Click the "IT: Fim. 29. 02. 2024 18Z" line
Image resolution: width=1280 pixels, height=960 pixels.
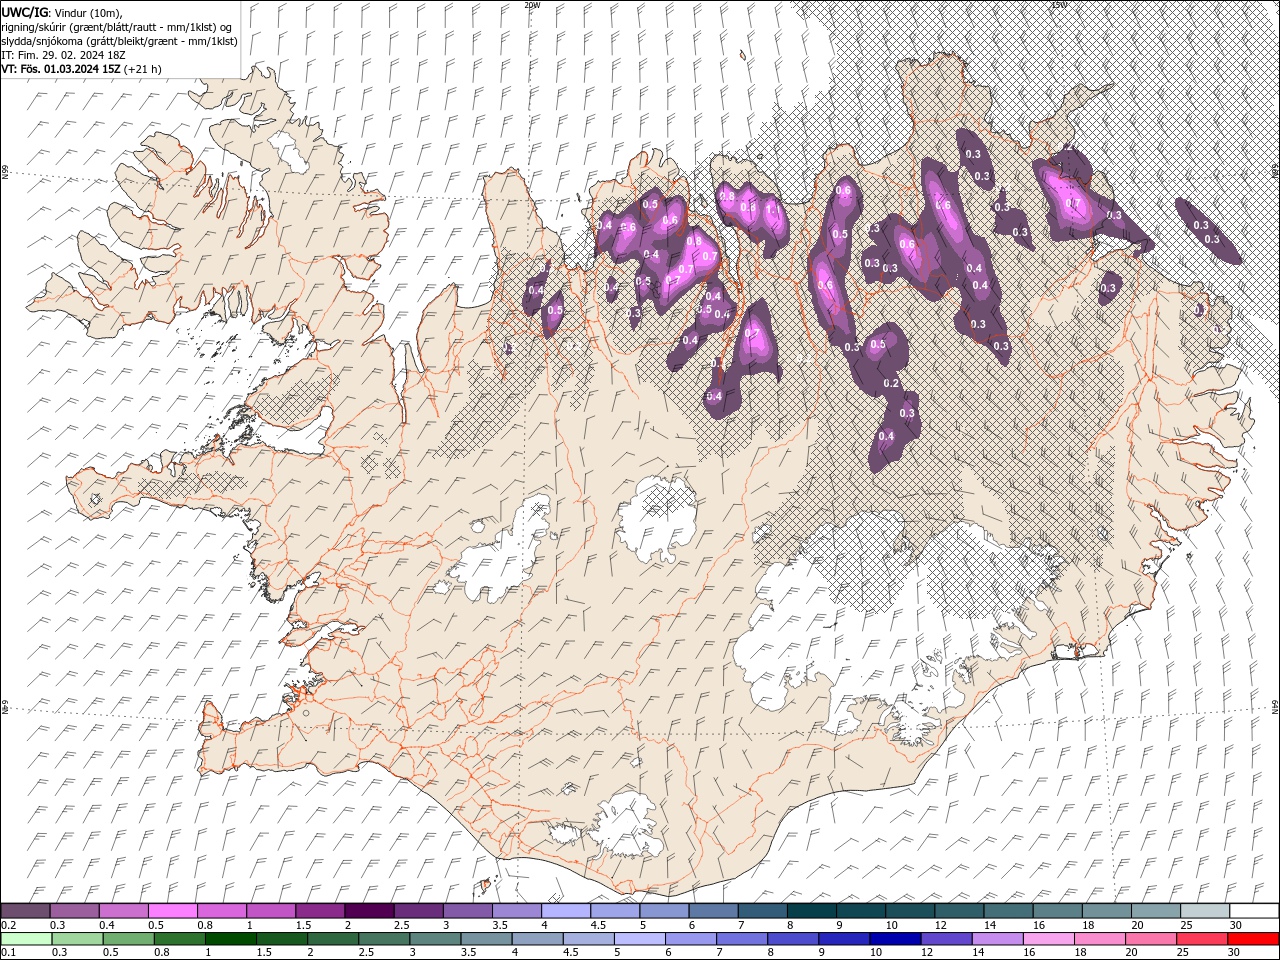(63, 55)
